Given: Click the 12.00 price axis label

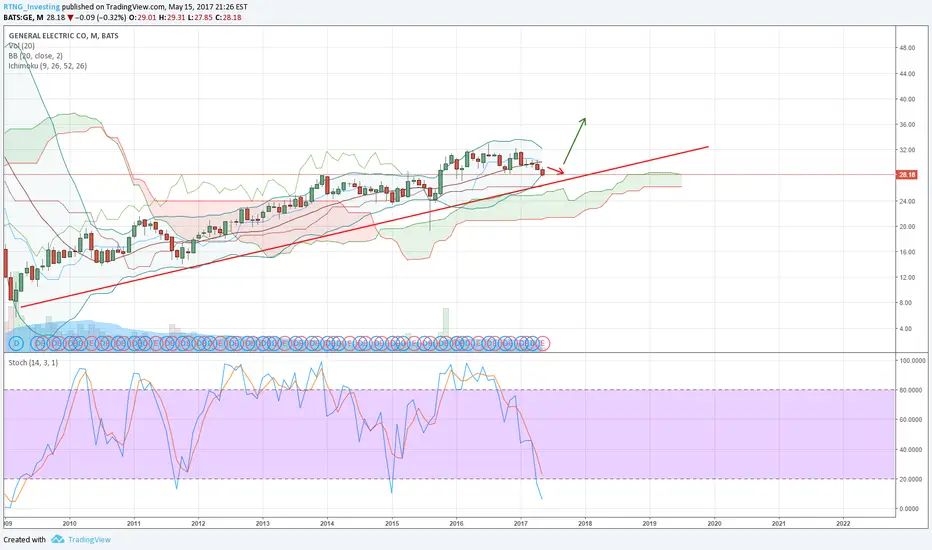Looking at the screenshot, I should tap(907, 278).
